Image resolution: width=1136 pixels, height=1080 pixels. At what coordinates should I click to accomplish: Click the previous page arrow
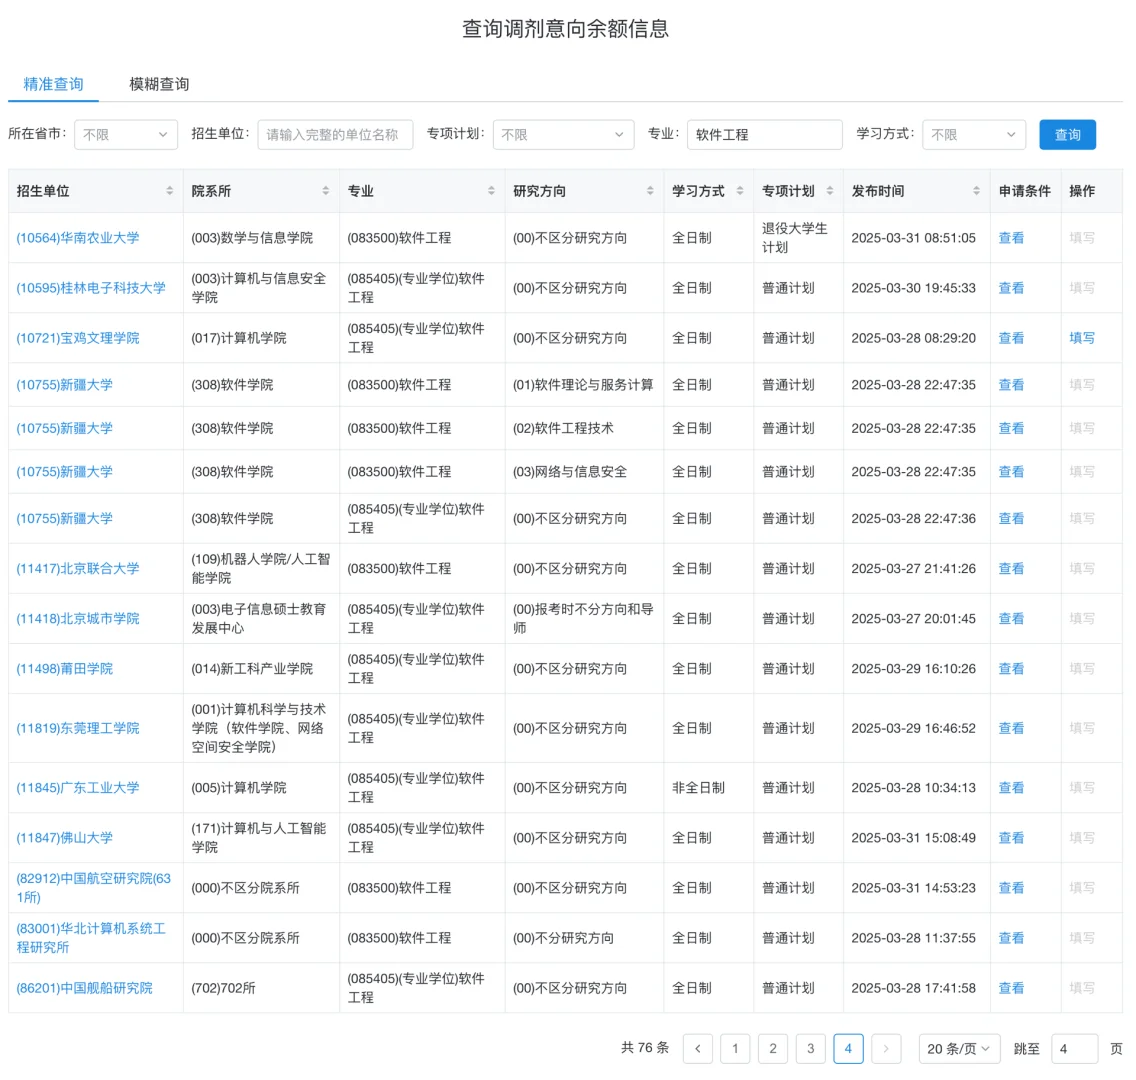[x=697, y=1049]
